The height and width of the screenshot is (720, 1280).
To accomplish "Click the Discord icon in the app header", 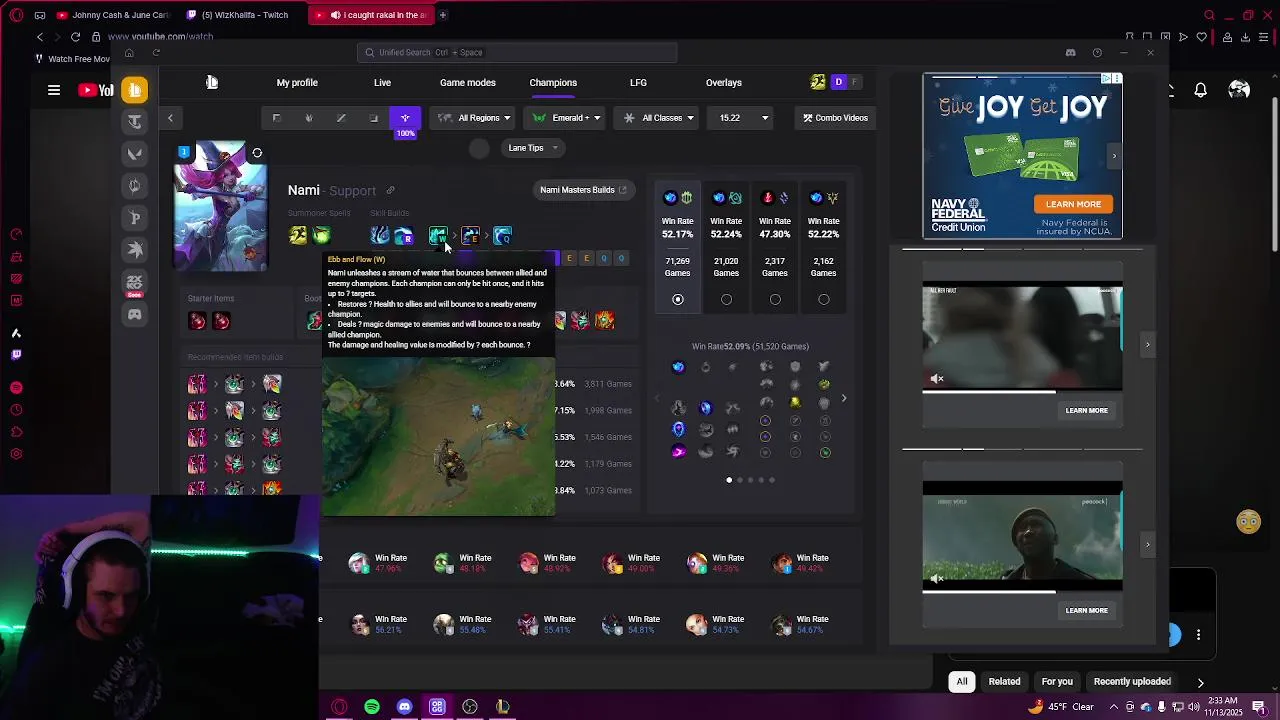I will coord(1070,53).
